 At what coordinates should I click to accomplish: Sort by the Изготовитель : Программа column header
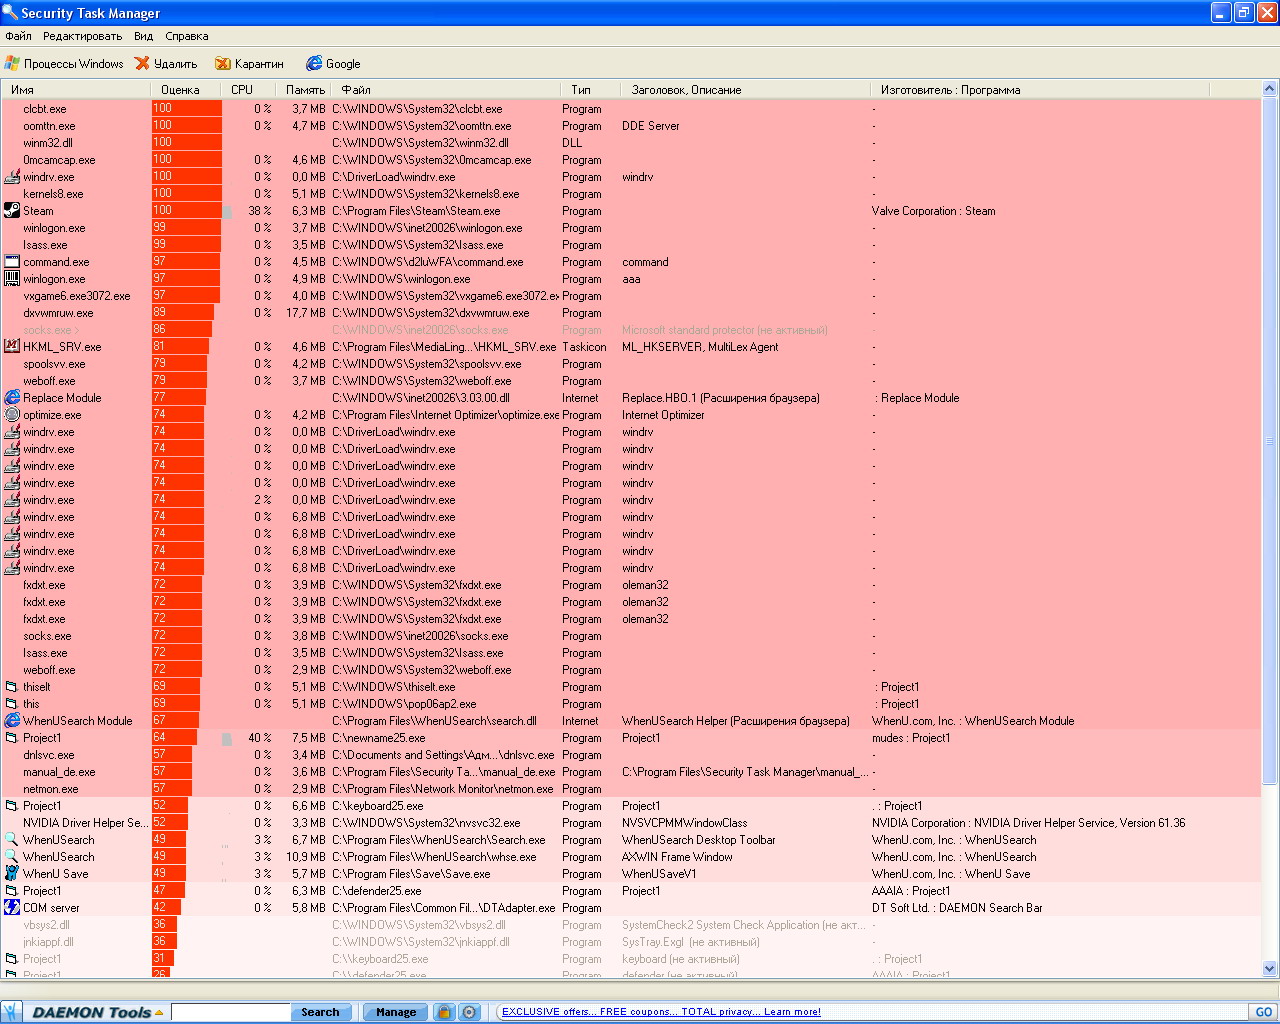tap(1040, 90)
